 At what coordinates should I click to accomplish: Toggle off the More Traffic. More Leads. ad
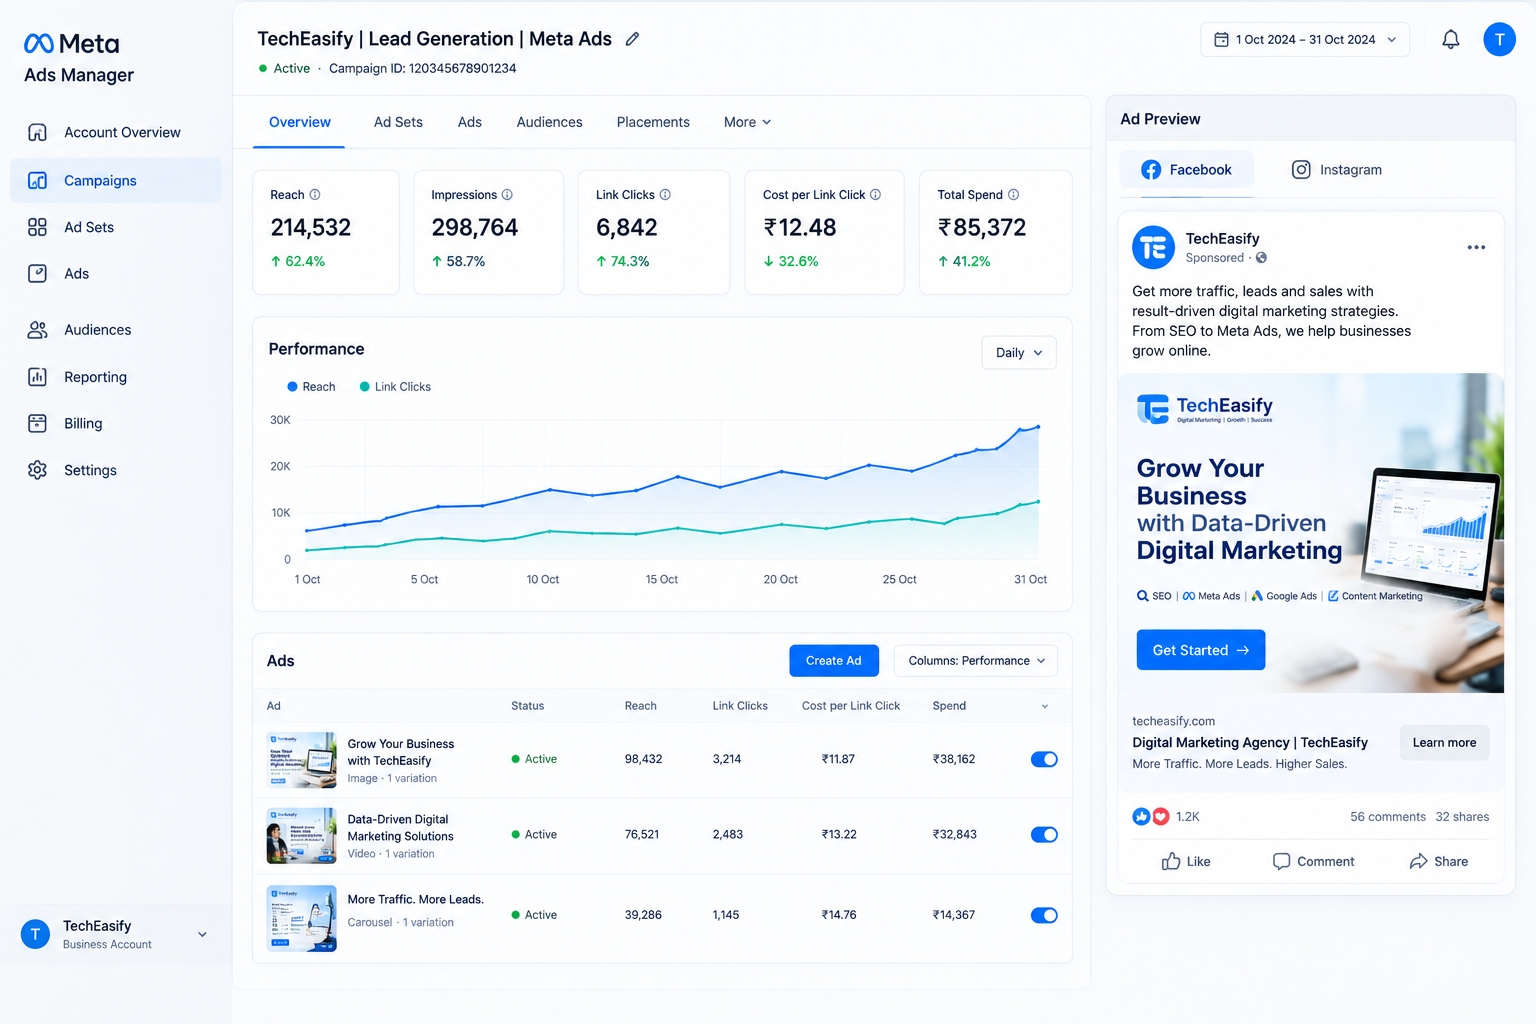[1044, 915]
